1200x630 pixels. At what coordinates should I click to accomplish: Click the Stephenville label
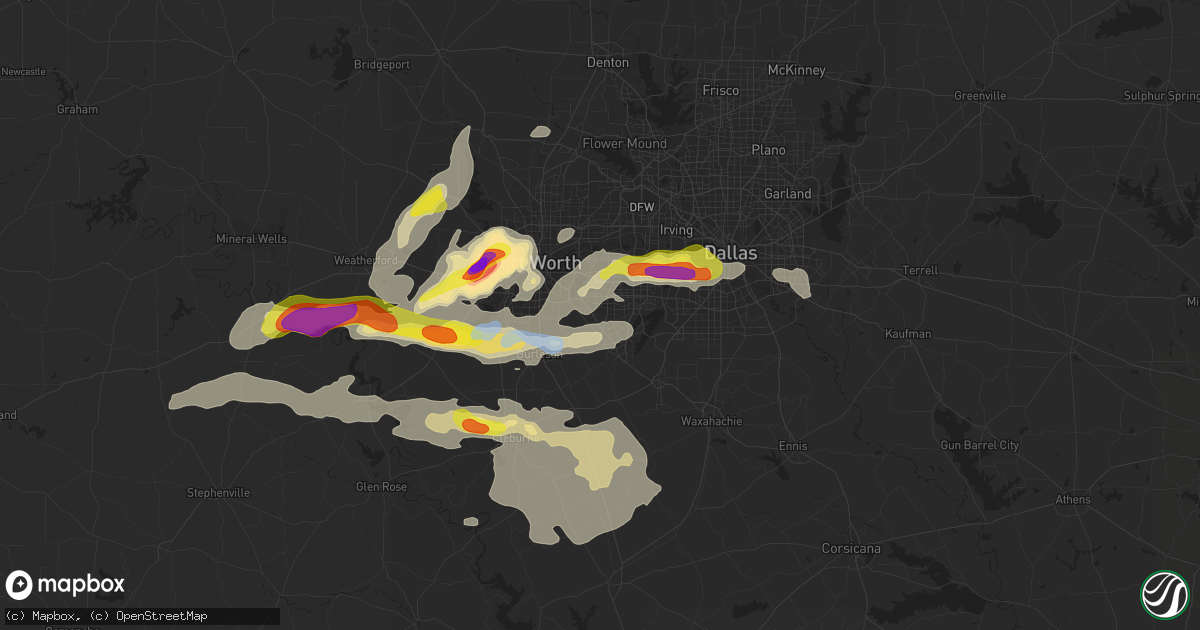(219, 493)
